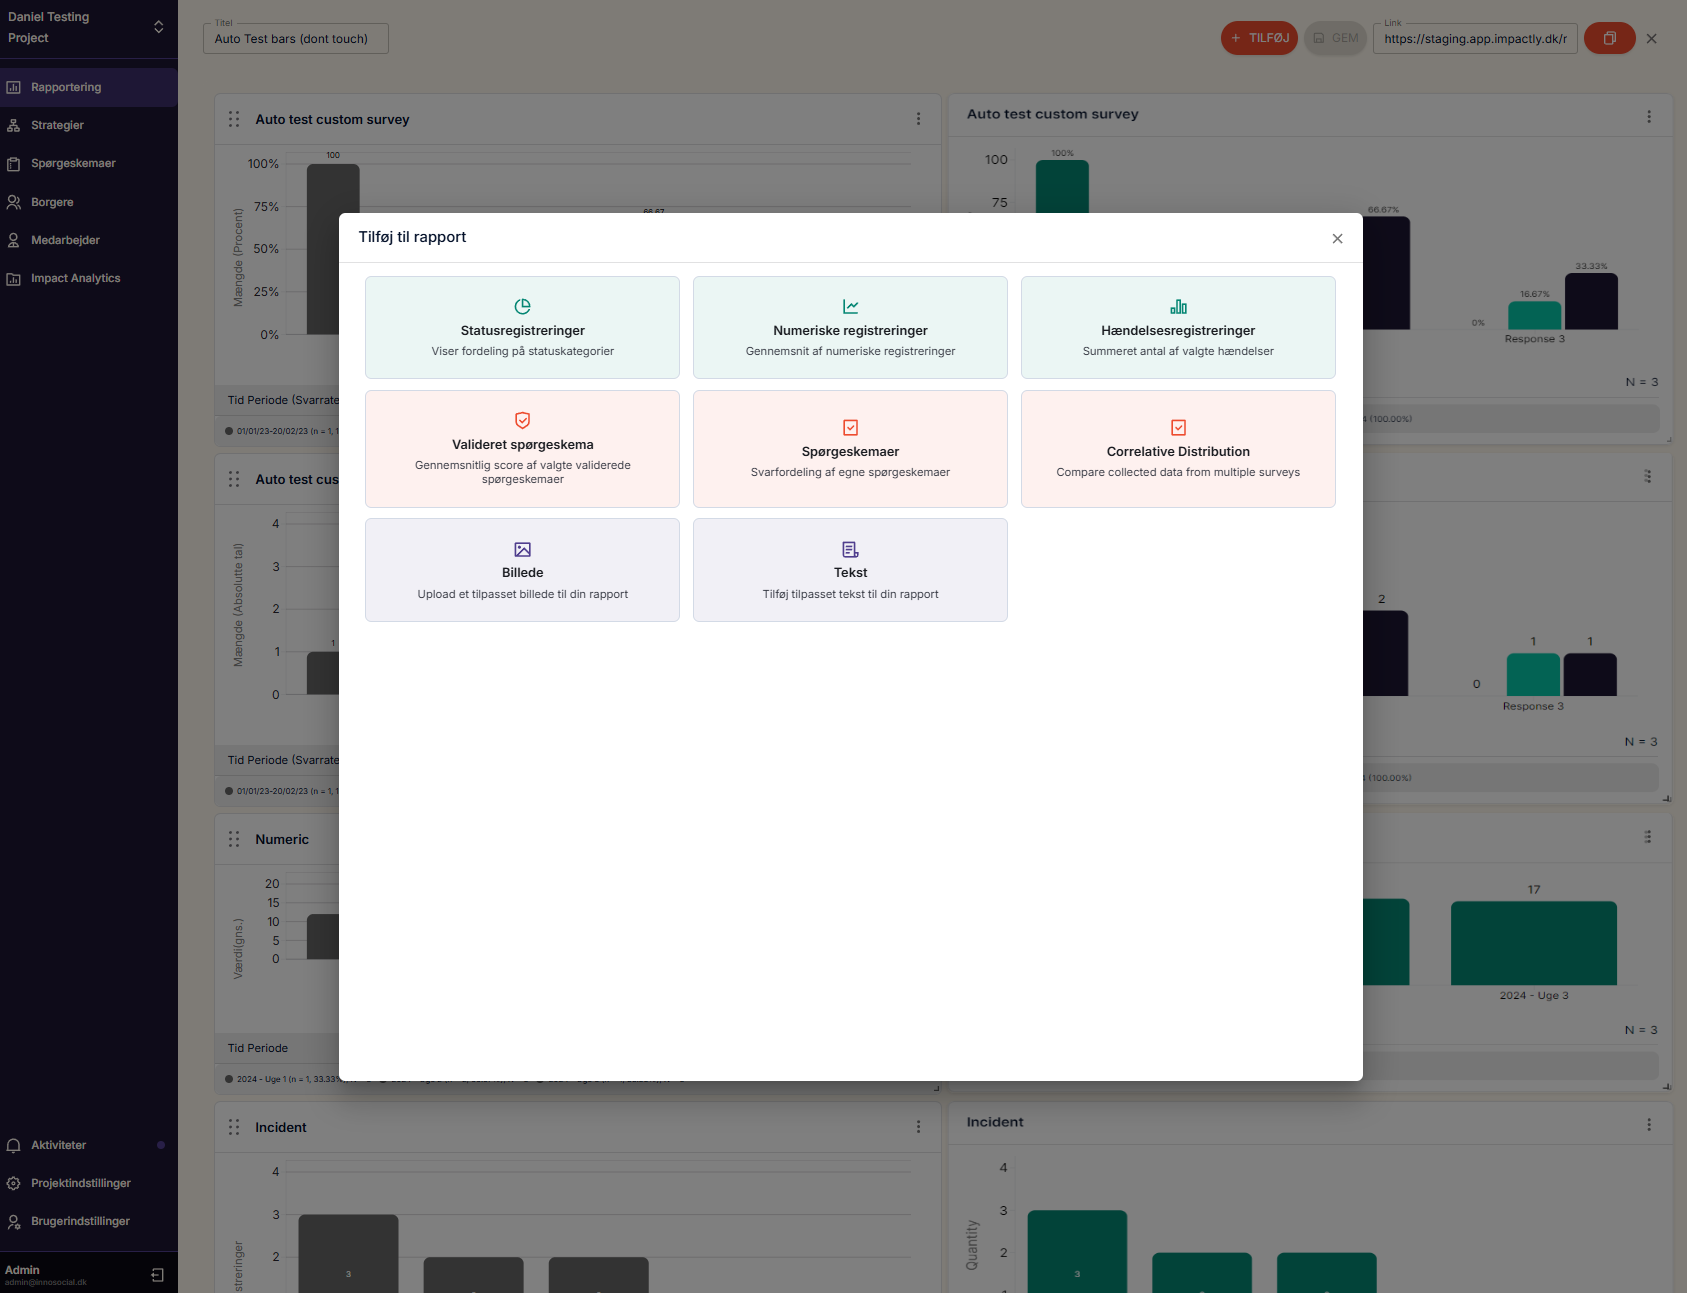
Task: Click the Hændelsesregistreringer bar chart icon
Action: click(1178, 306)
